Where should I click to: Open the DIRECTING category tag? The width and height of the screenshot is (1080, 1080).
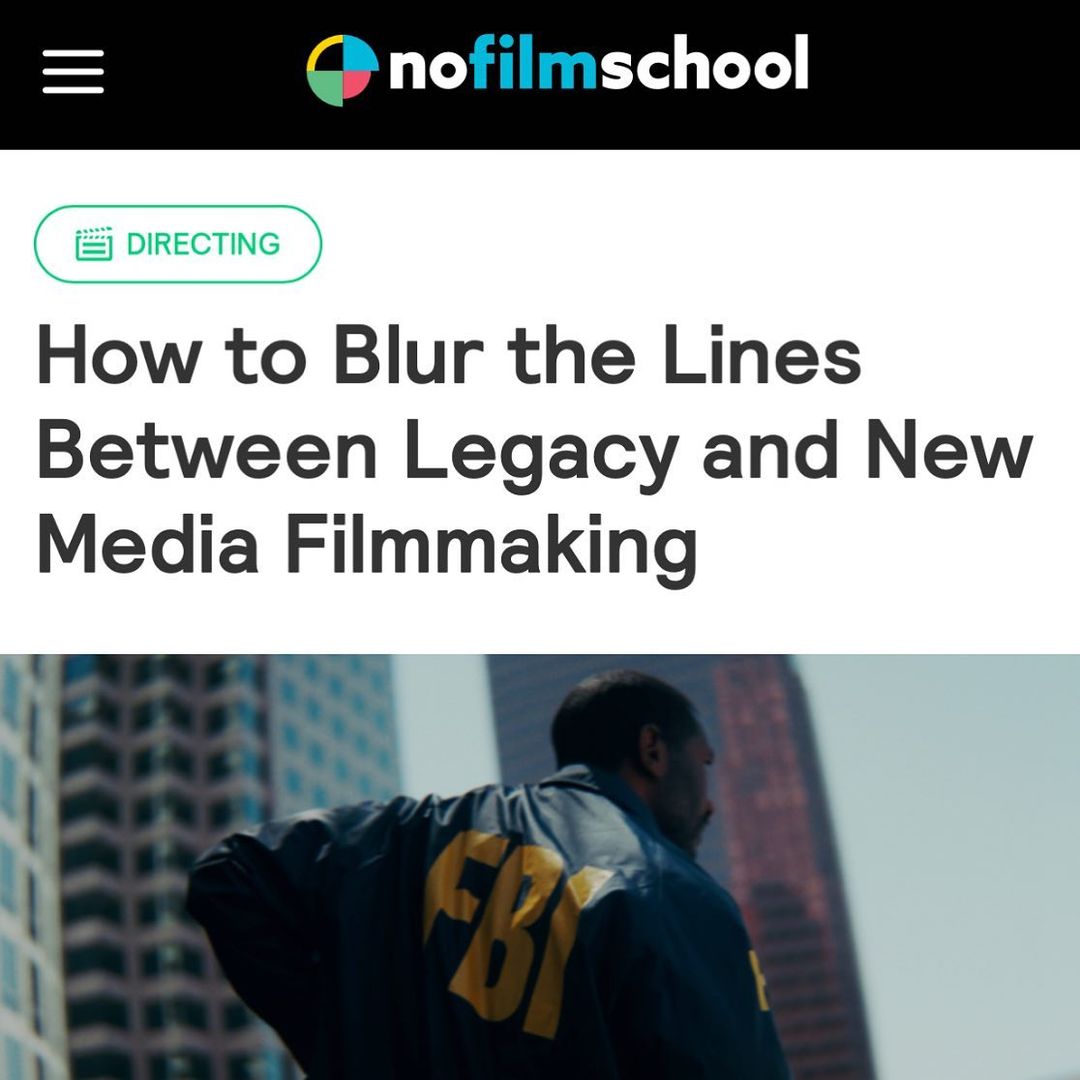[x=178, y=244]
